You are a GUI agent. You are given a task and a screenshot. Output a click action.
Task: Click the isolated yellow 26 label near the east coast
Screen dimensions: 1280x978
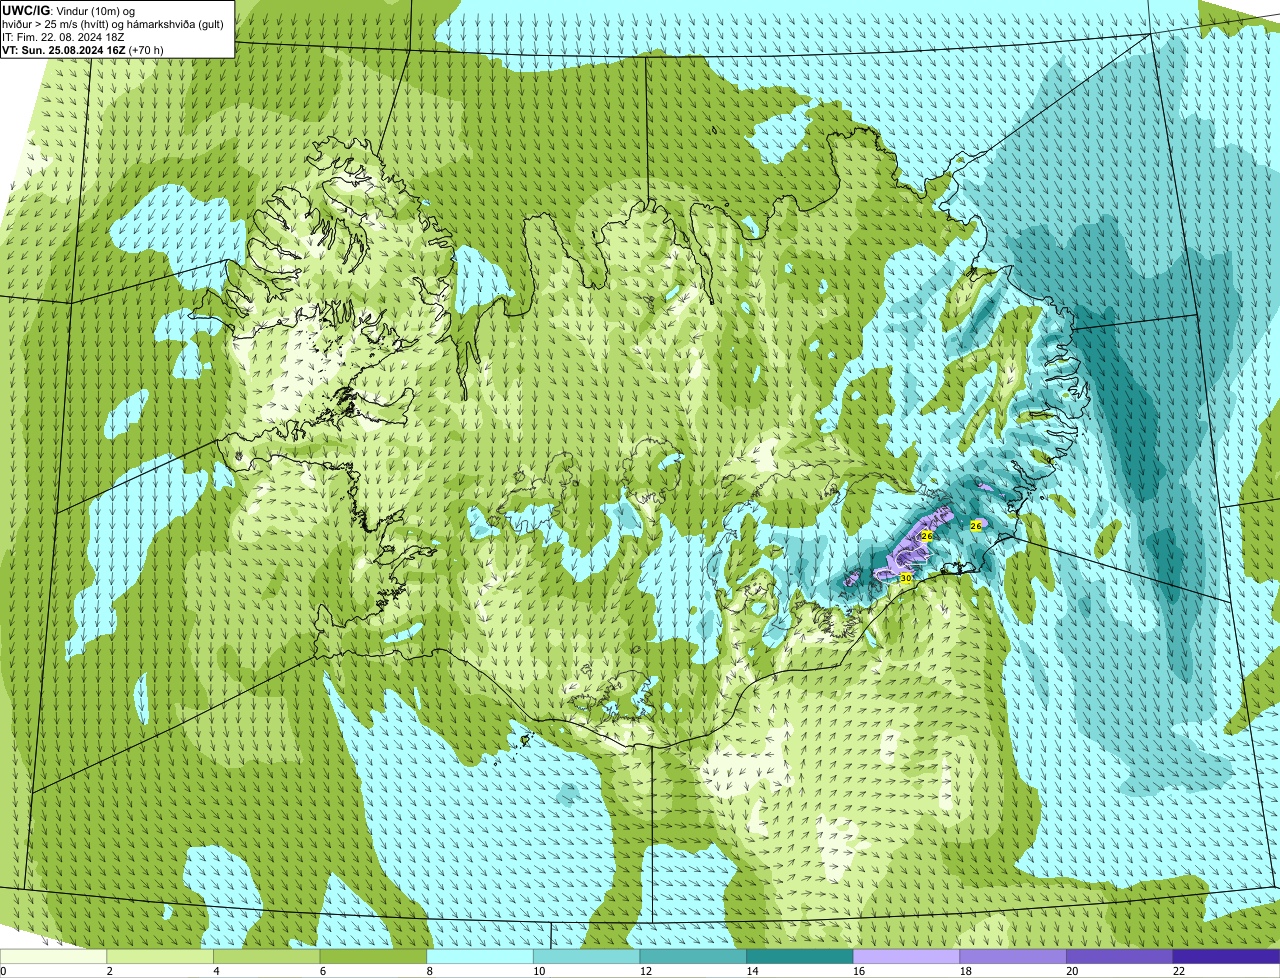(976, 525)
